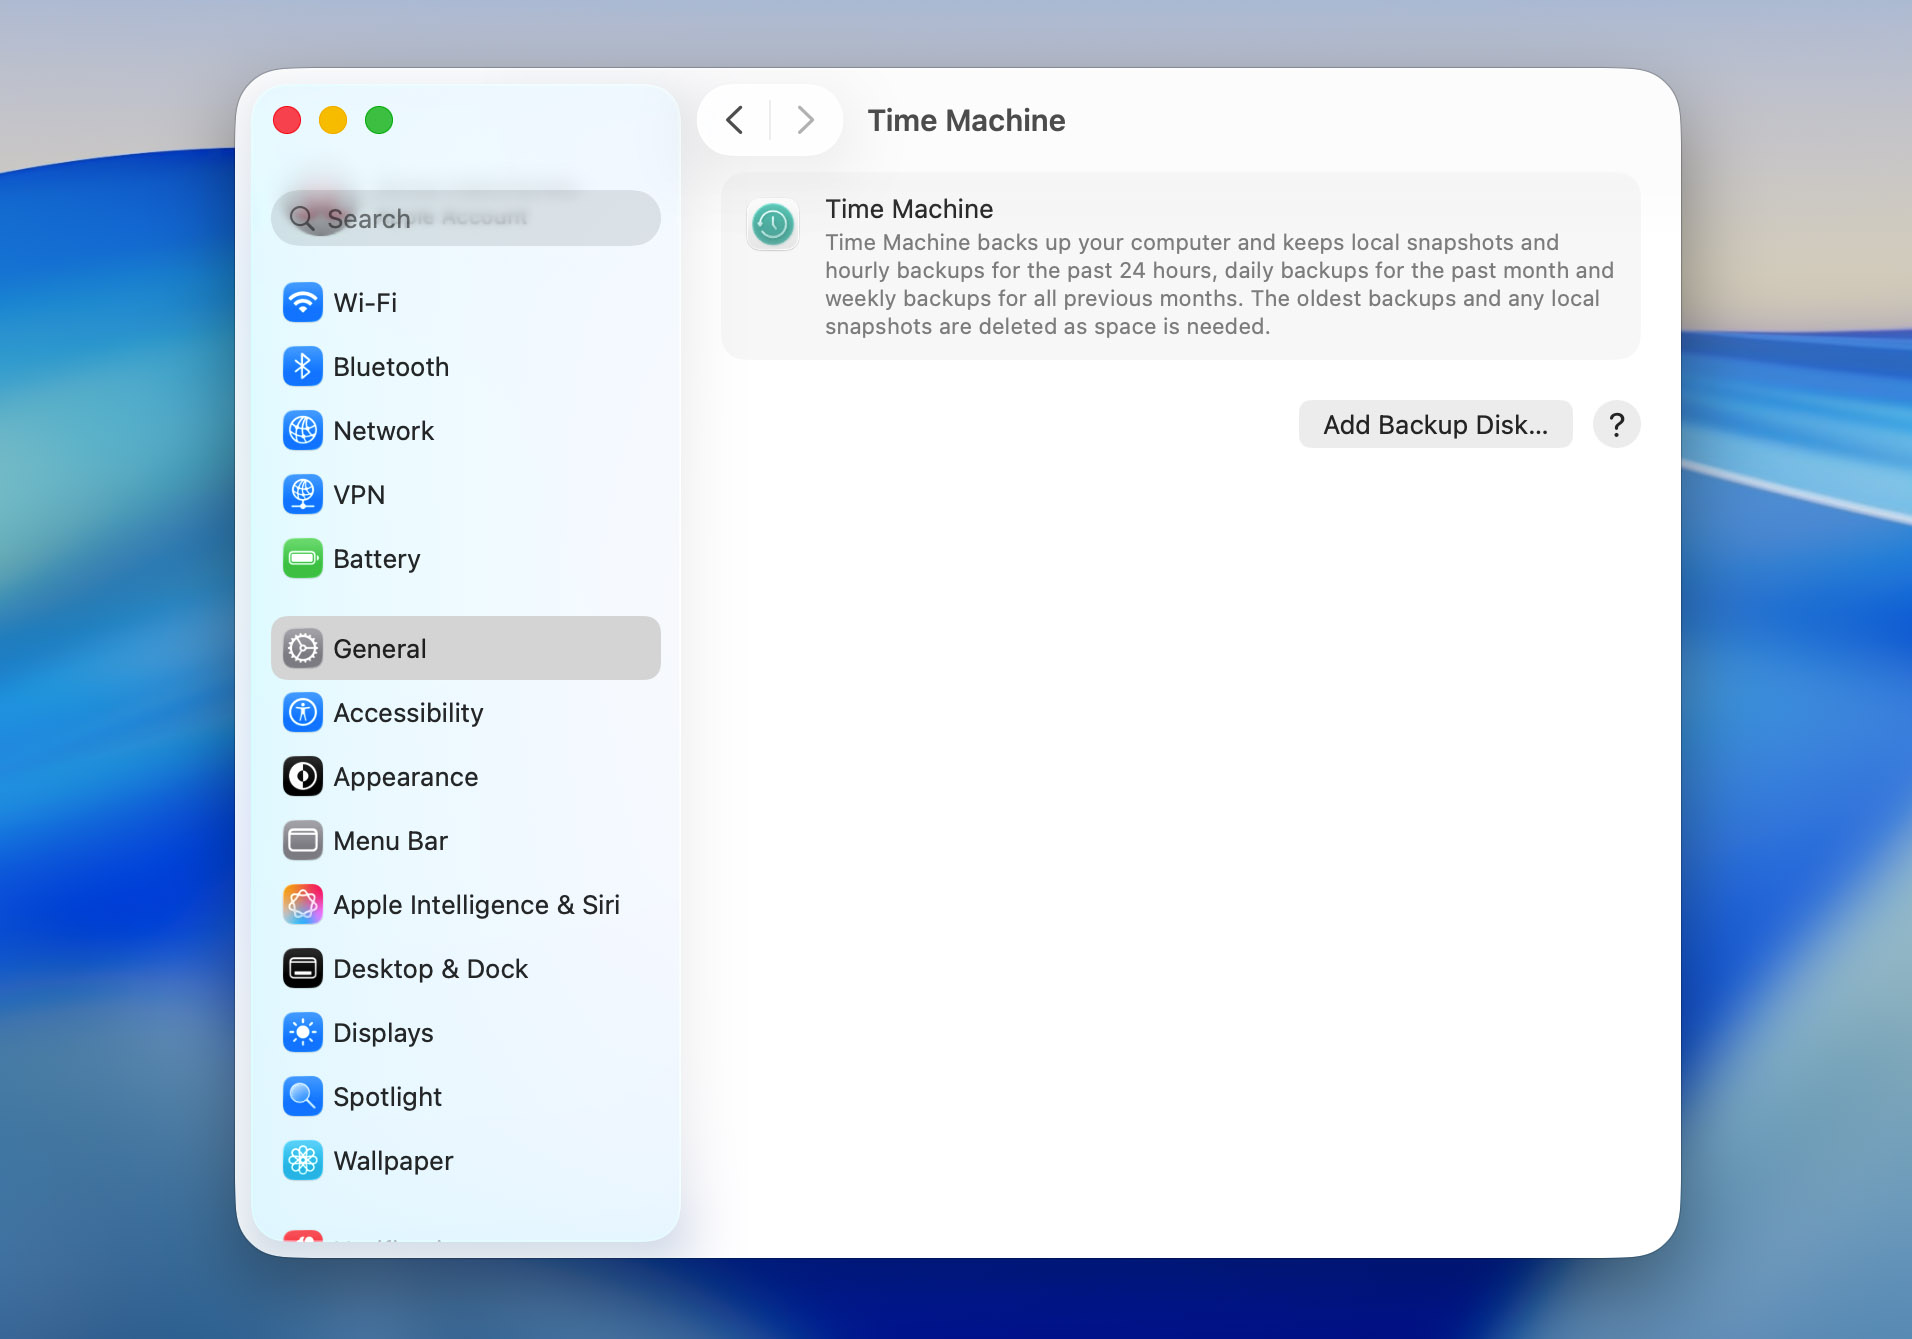Open Wallpaper settings
The image size is (1912, 1339).
[x=466, y=1160]
